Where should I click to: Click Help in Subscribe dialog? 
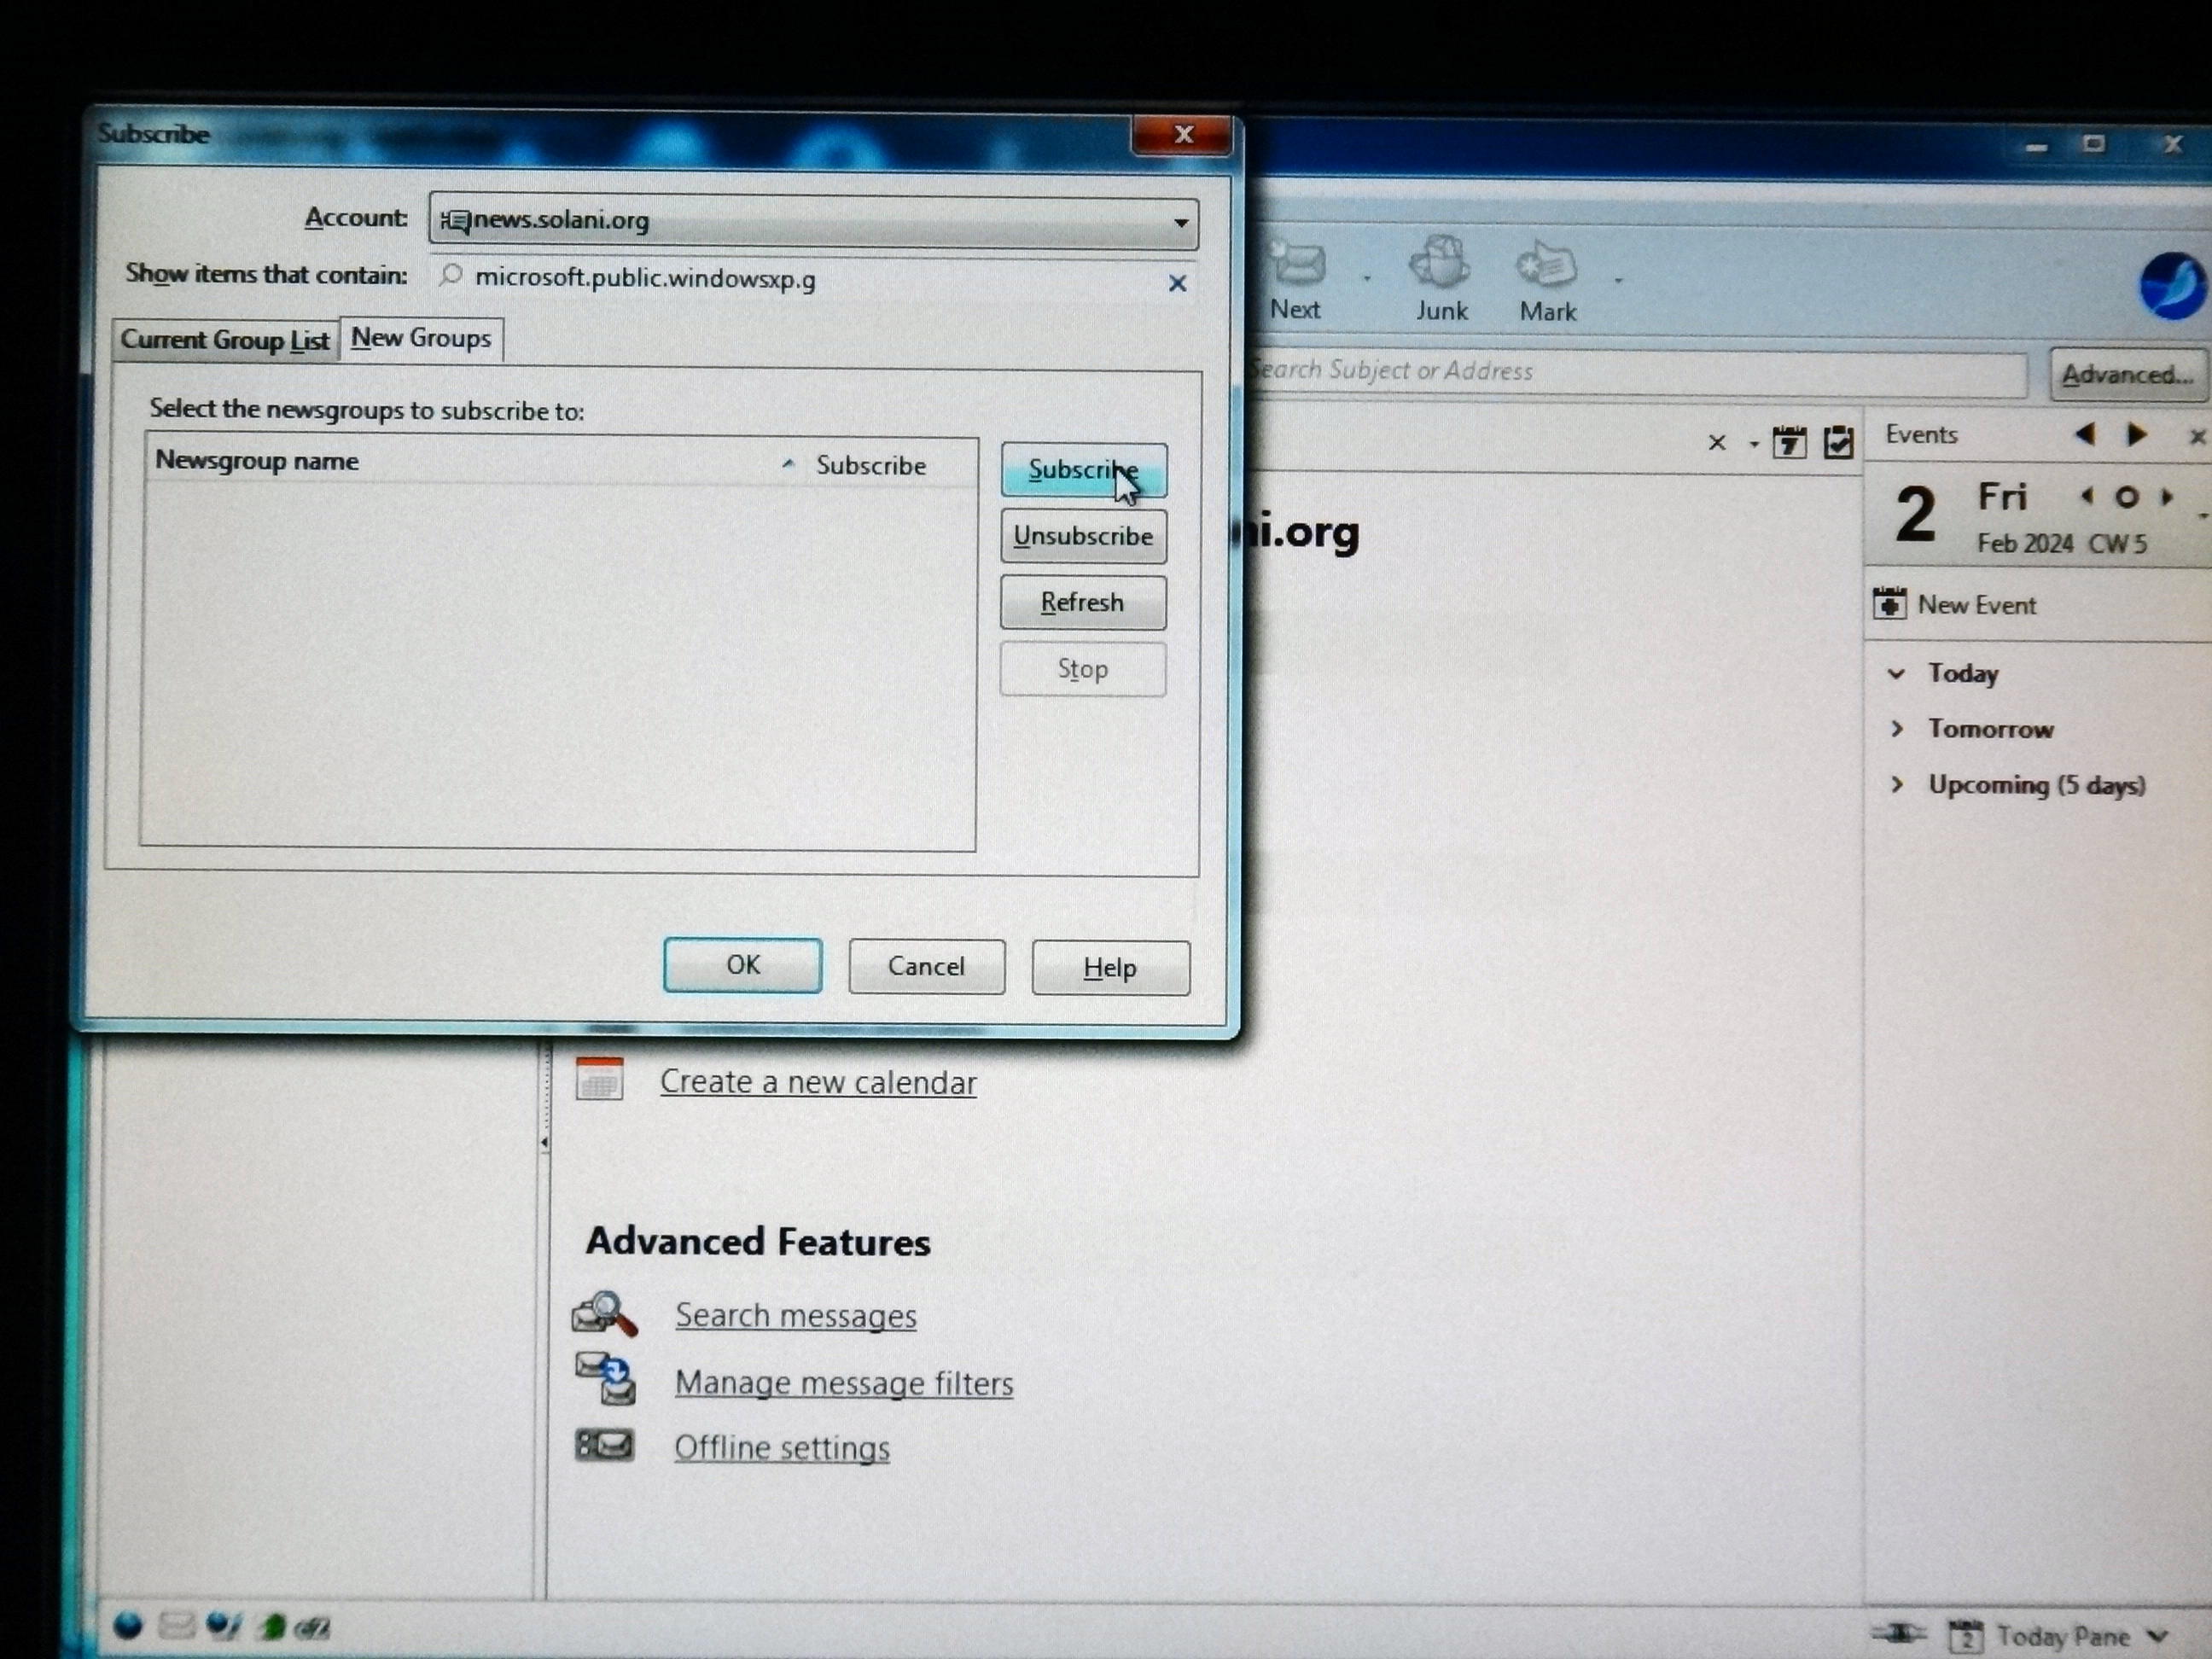[1111, 968]
